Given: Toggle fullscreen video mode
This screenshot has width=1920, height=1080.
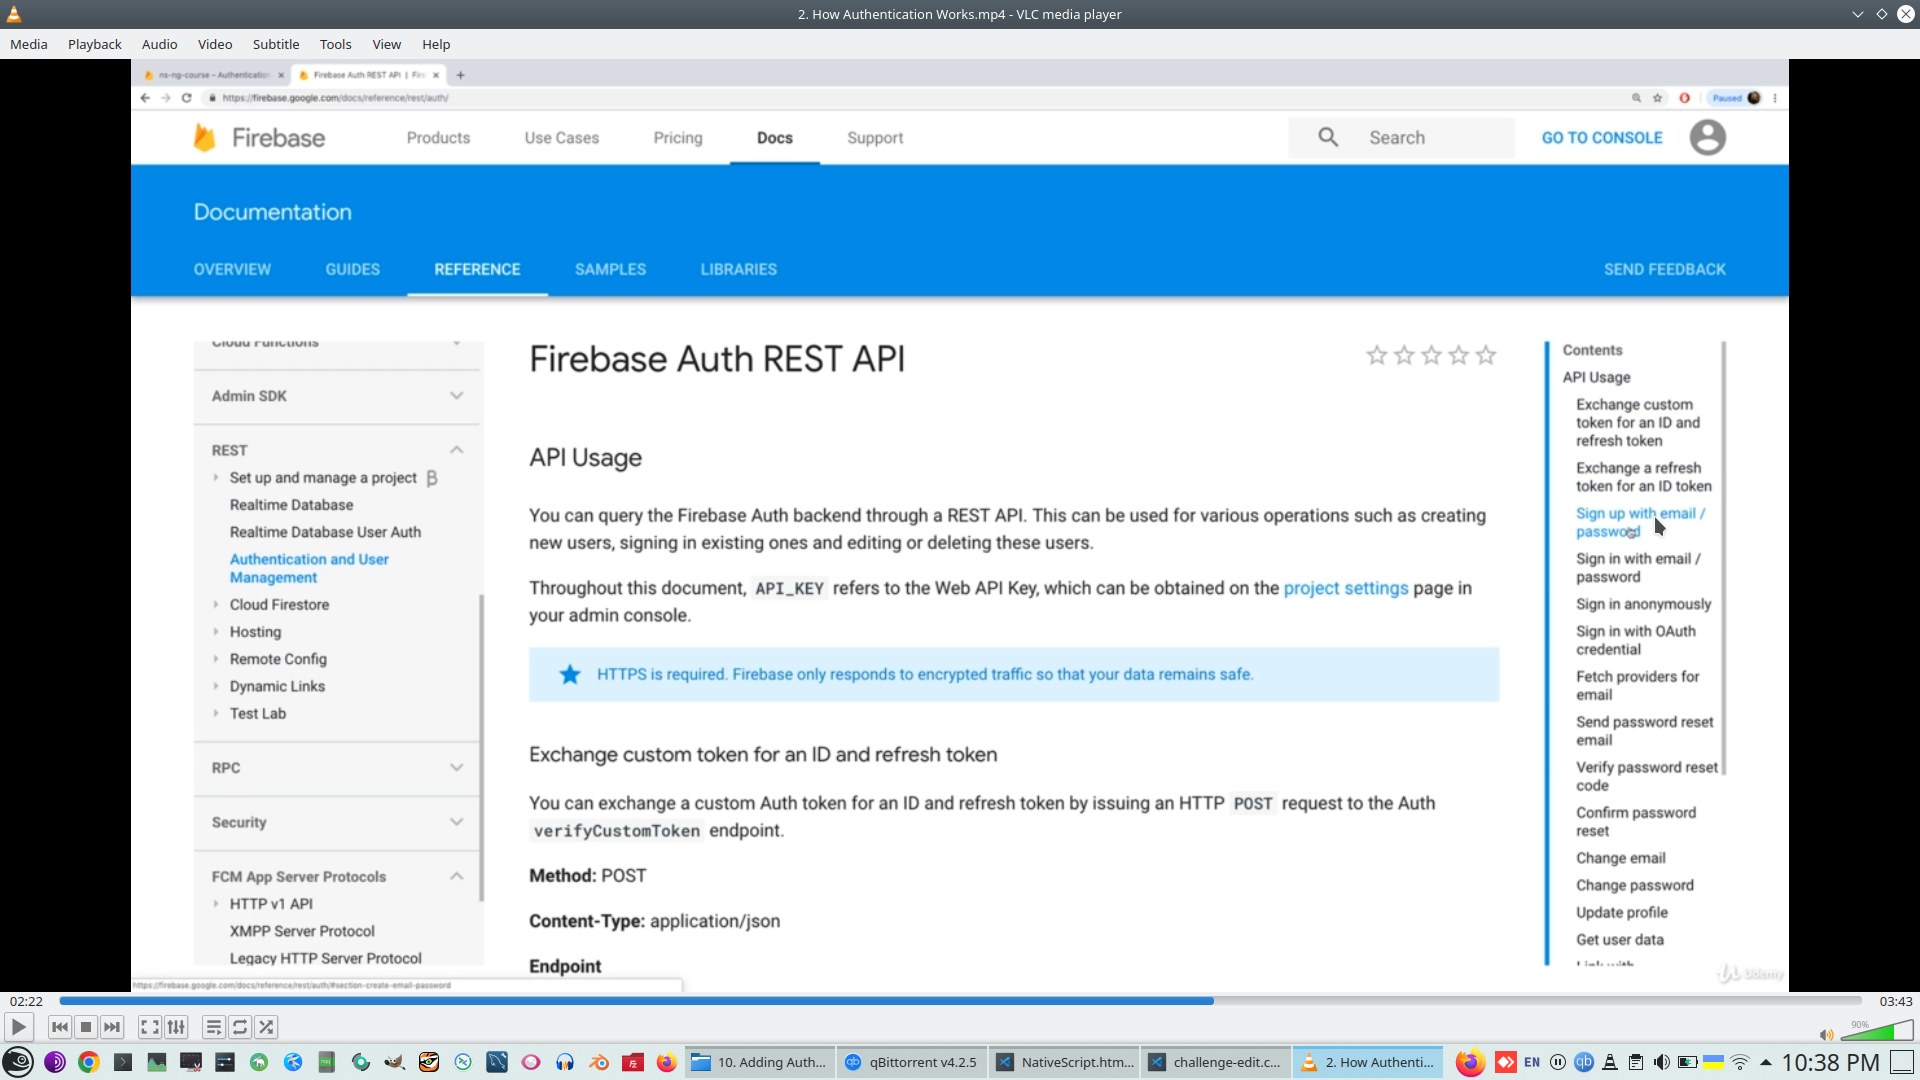Looking at the screenshot, I should pos(149,1027).
